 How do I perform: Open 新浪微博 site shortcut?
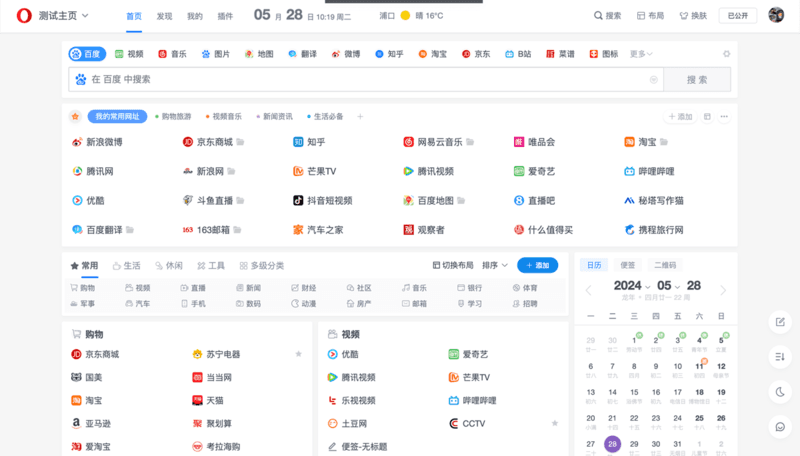point(97,142)
